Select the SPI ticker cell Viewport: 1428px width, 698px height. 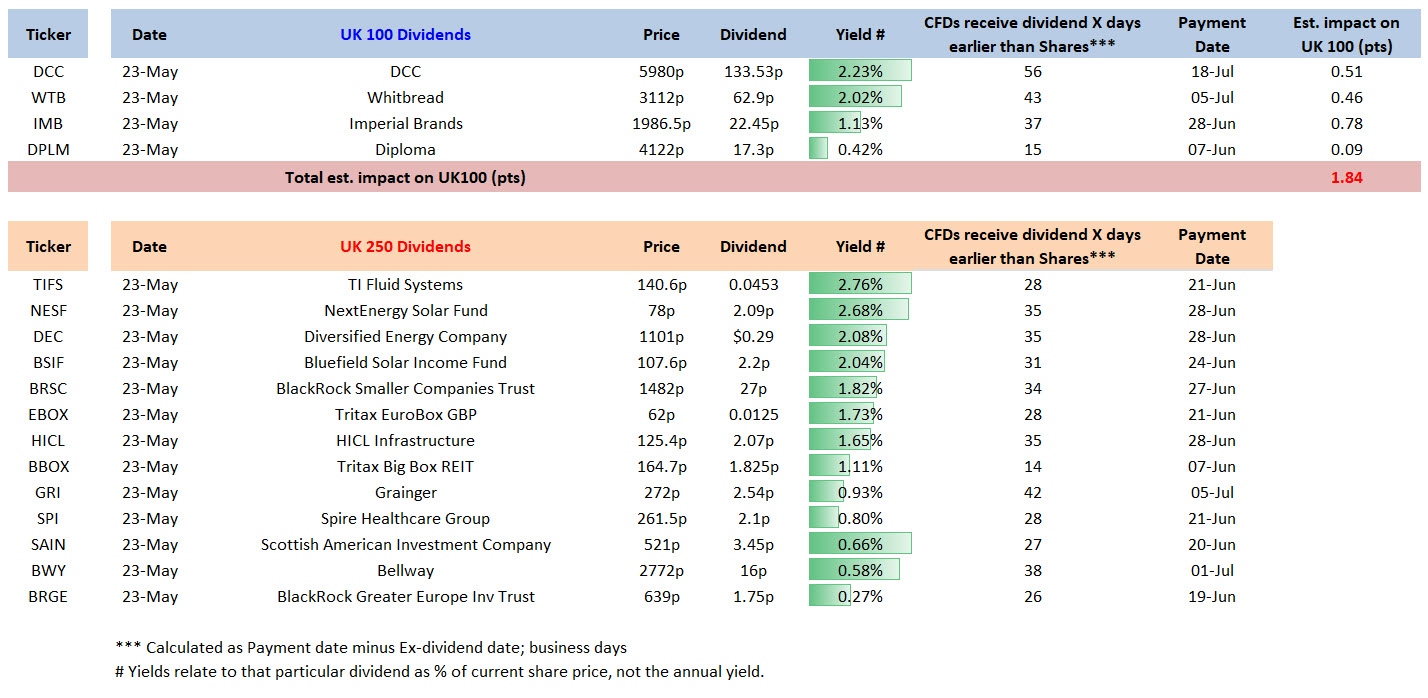(x=48, y=518)
